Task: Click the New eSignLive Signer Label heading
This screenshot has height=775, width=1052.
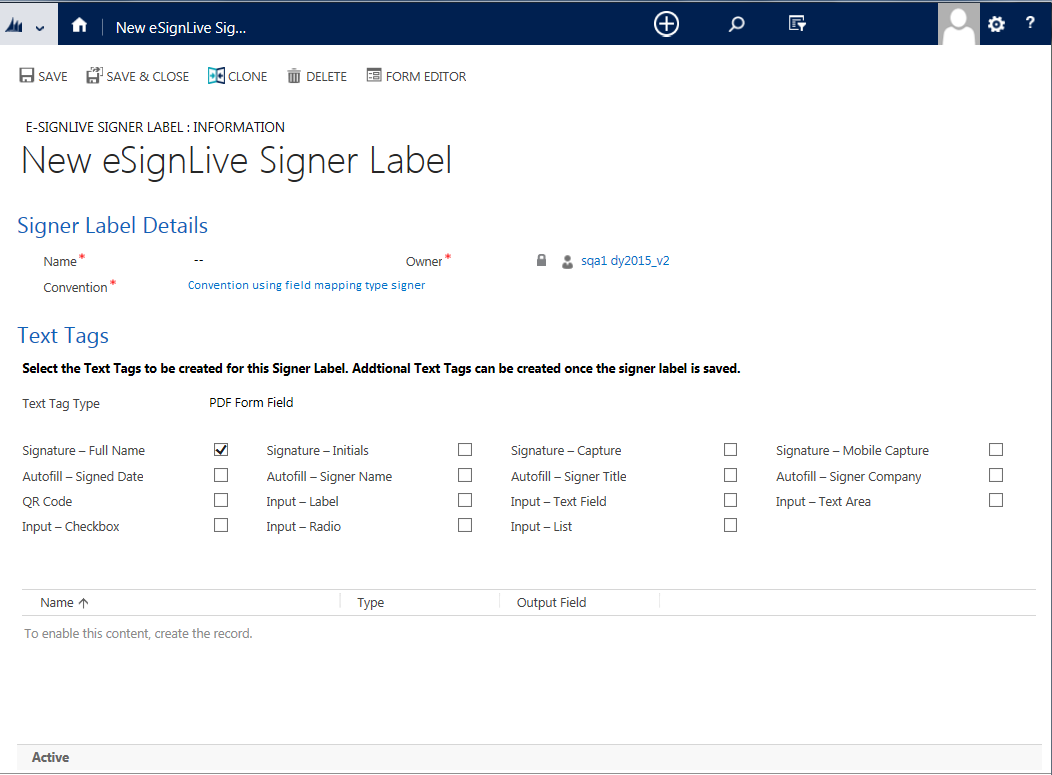Action: point(237,161)
